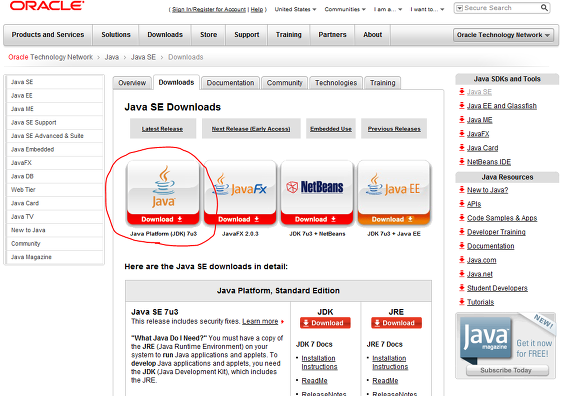This screenshot has width=580, height=396.
Task: Open the Store menu item
Action: [209, 35]
